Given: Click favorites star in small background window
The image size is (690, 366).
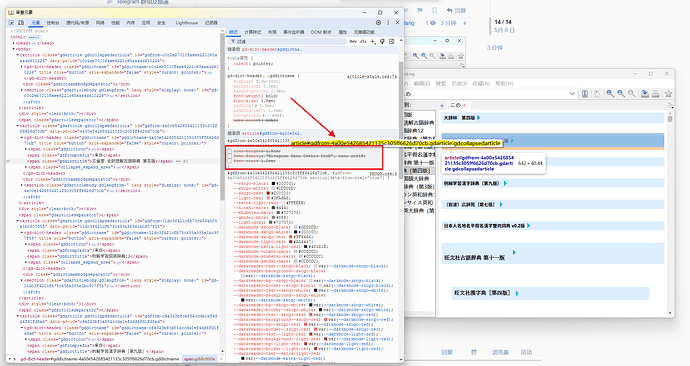Looking at the screenshot, I should tap(460, 56).
